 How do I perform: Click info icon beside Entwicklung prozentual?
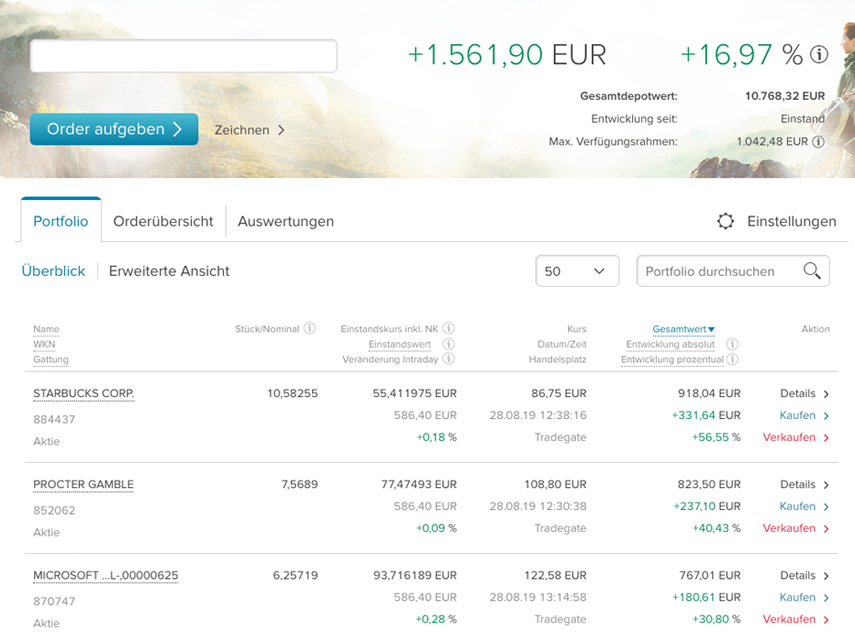point(732,359)
